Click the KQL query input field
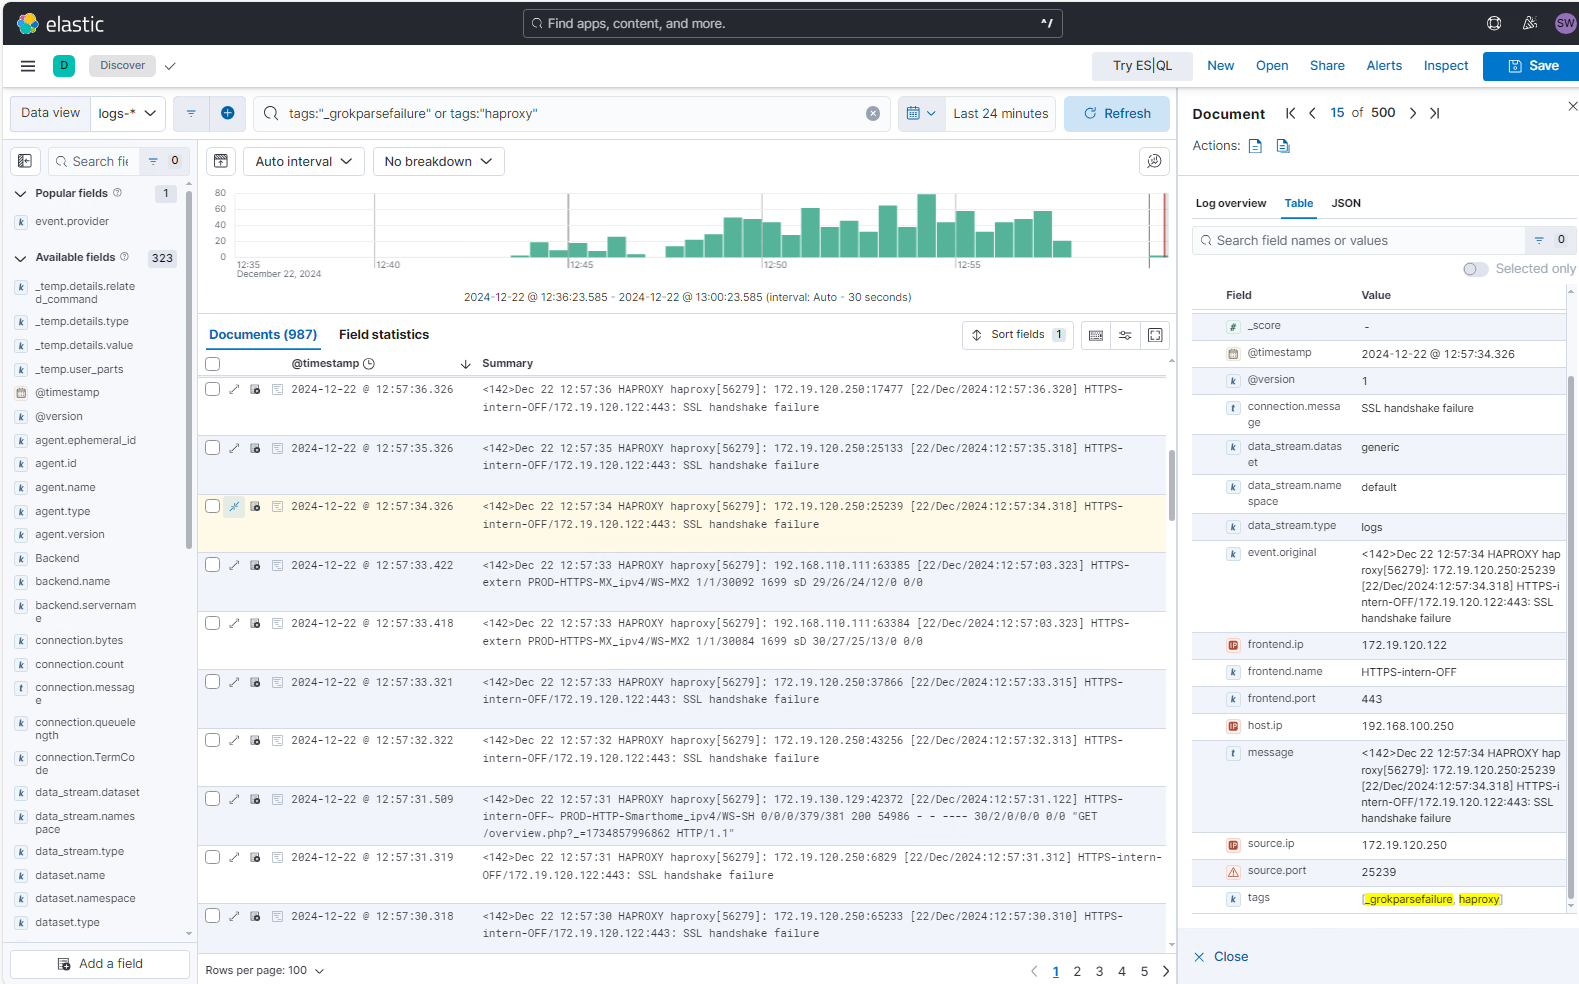1579x984 pixels. click(x=574, y=114)
